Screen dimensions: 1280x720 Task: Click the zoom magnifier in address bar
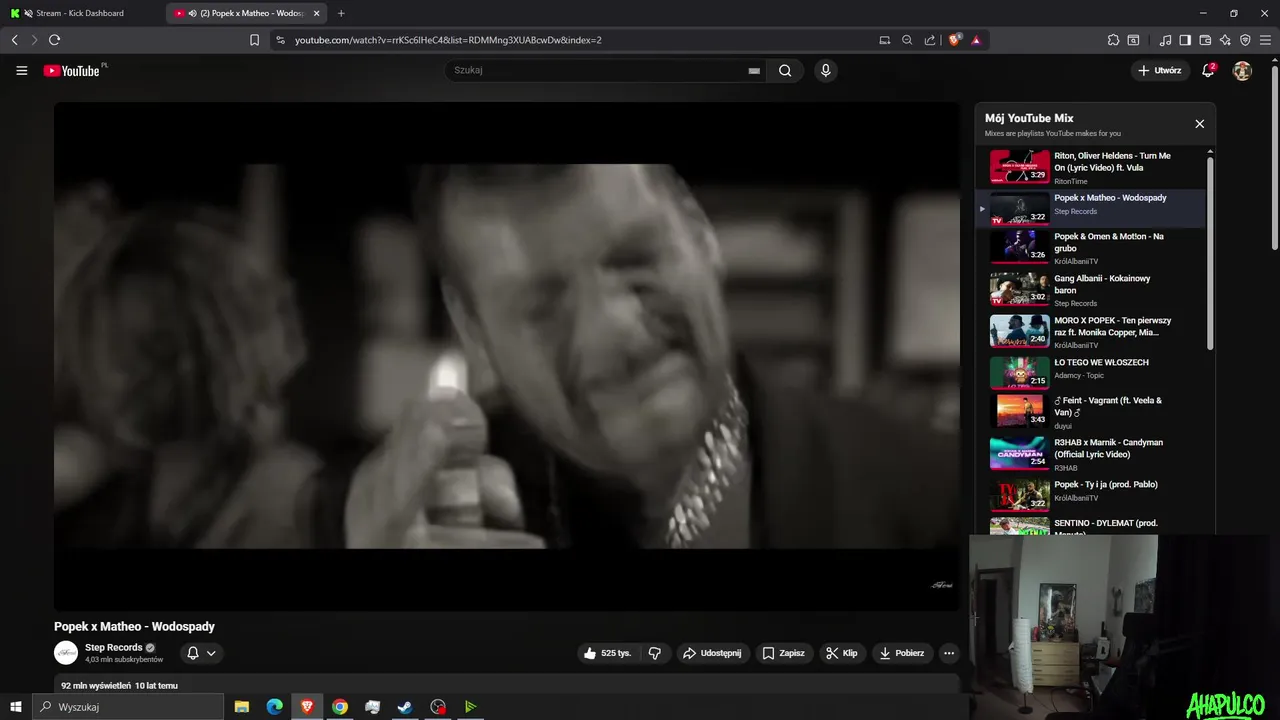coord(907,40)
